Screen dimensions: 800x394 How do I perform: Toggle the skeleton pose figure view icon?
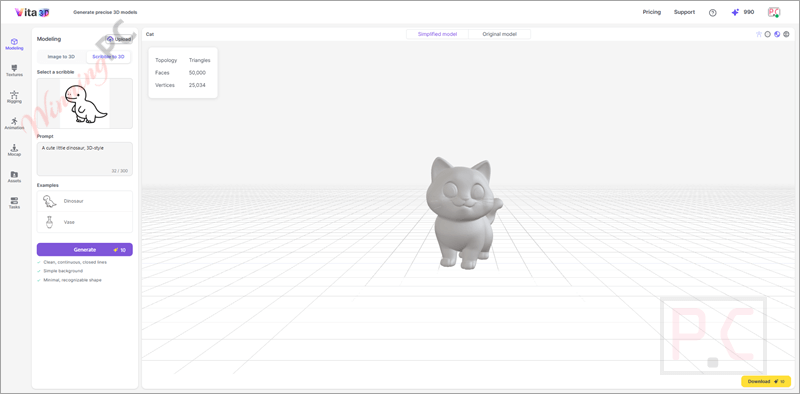tap(759, 34)
